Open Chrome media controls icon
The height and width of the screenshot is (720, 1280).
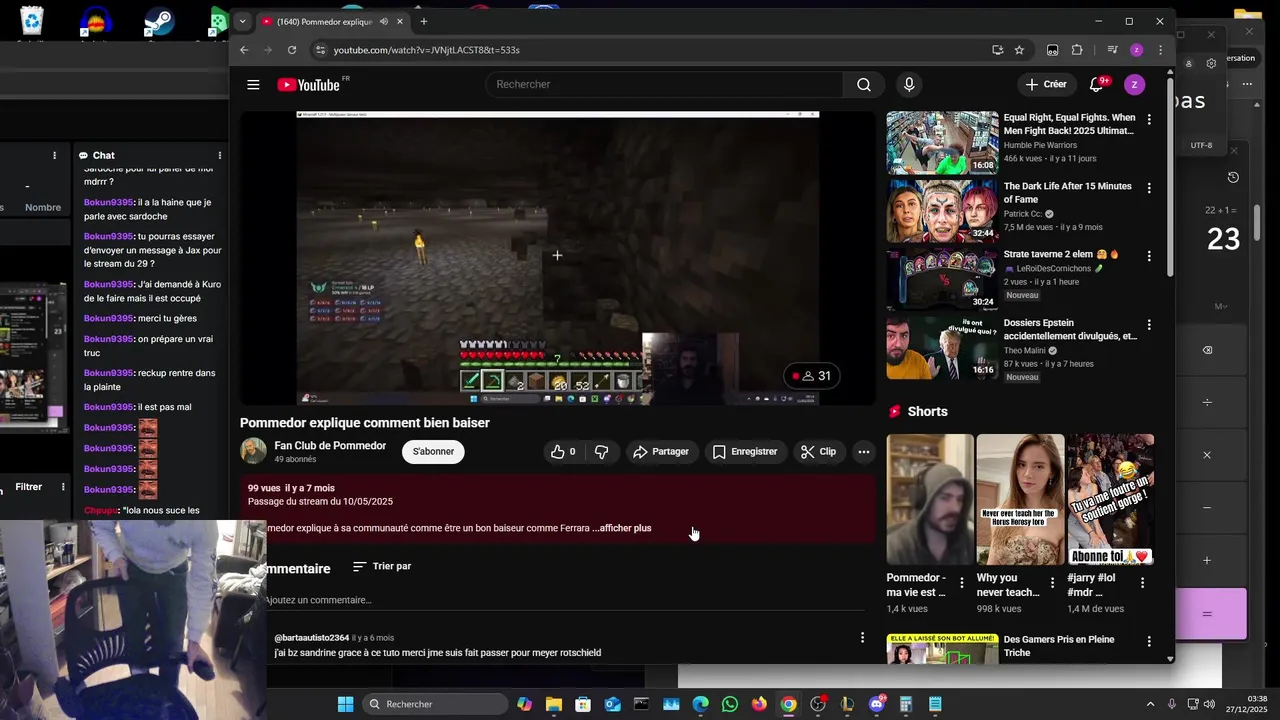[1112, 50]
